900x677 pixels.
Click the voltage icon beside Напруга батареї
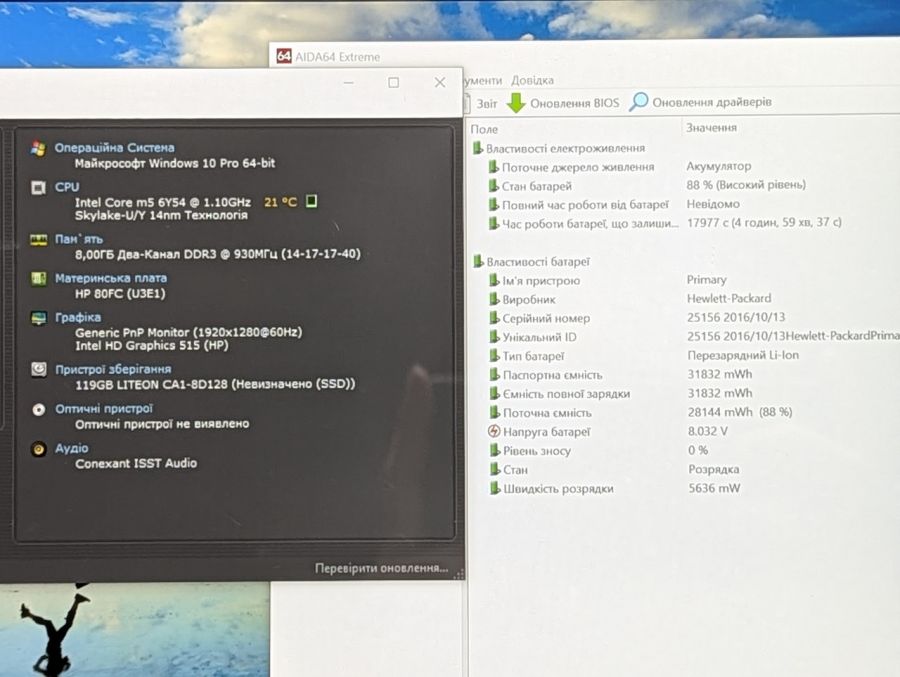pyautogui.click(x=494, y=431)
